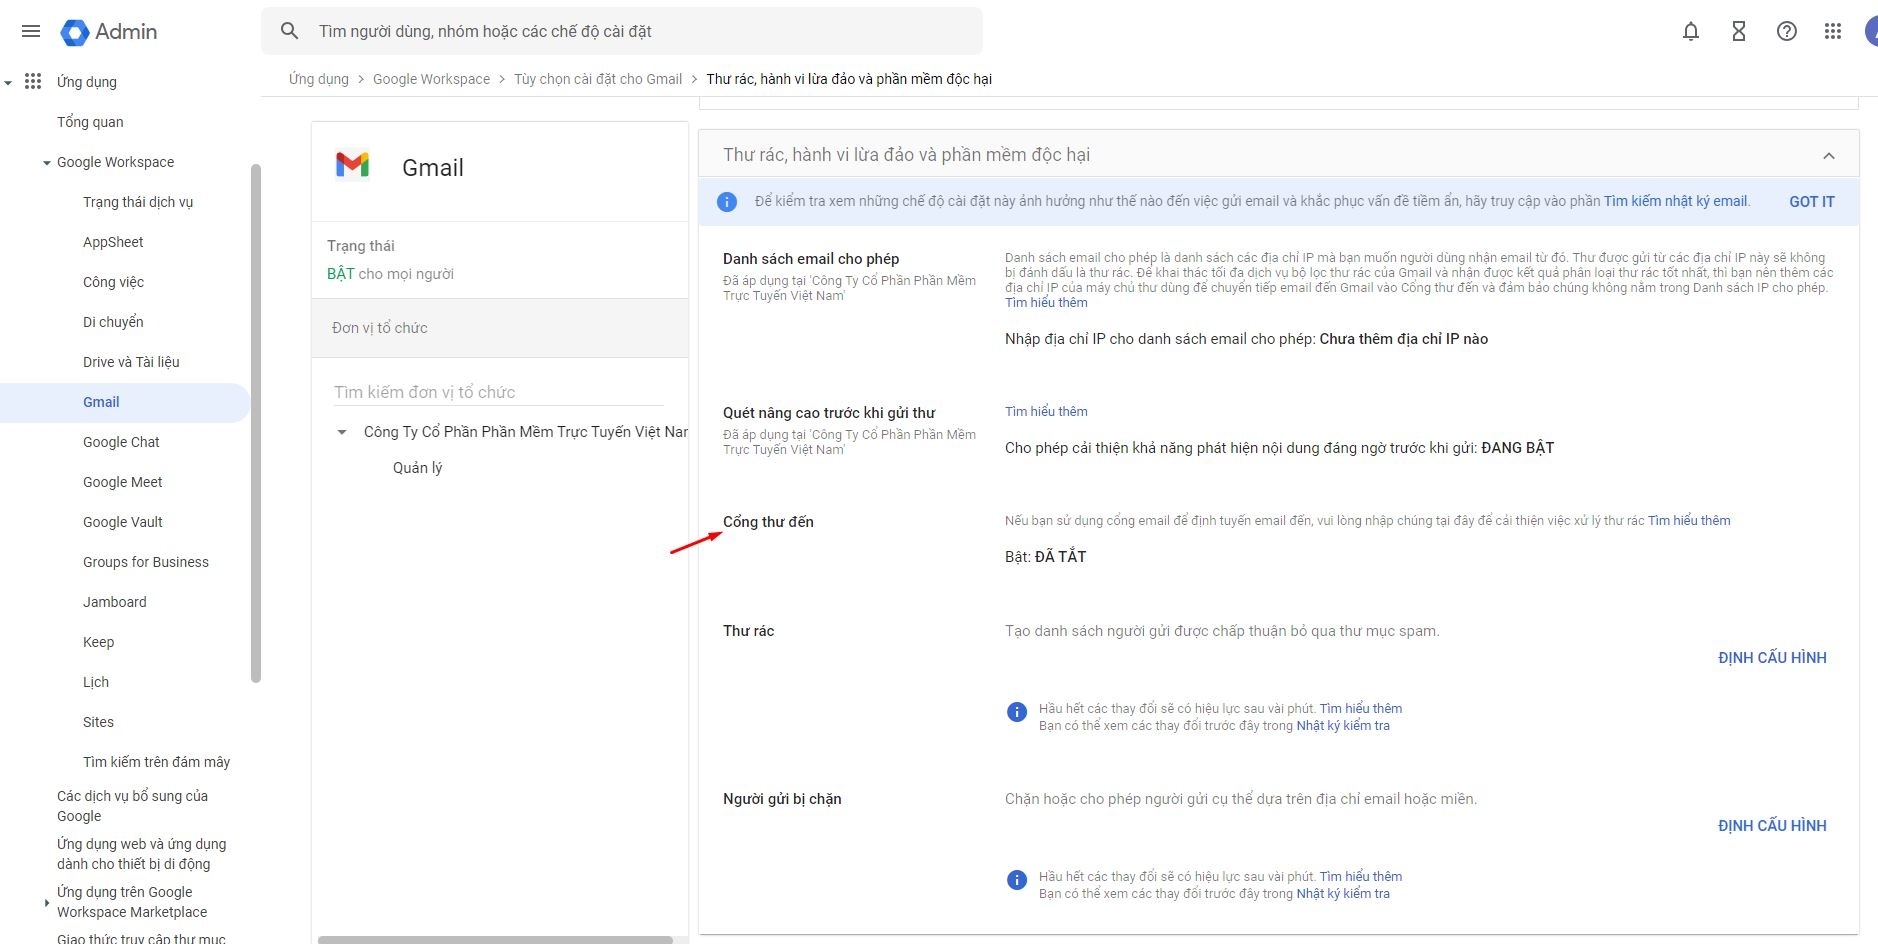Click BẬT cho mọi người status

pos(390,274)
